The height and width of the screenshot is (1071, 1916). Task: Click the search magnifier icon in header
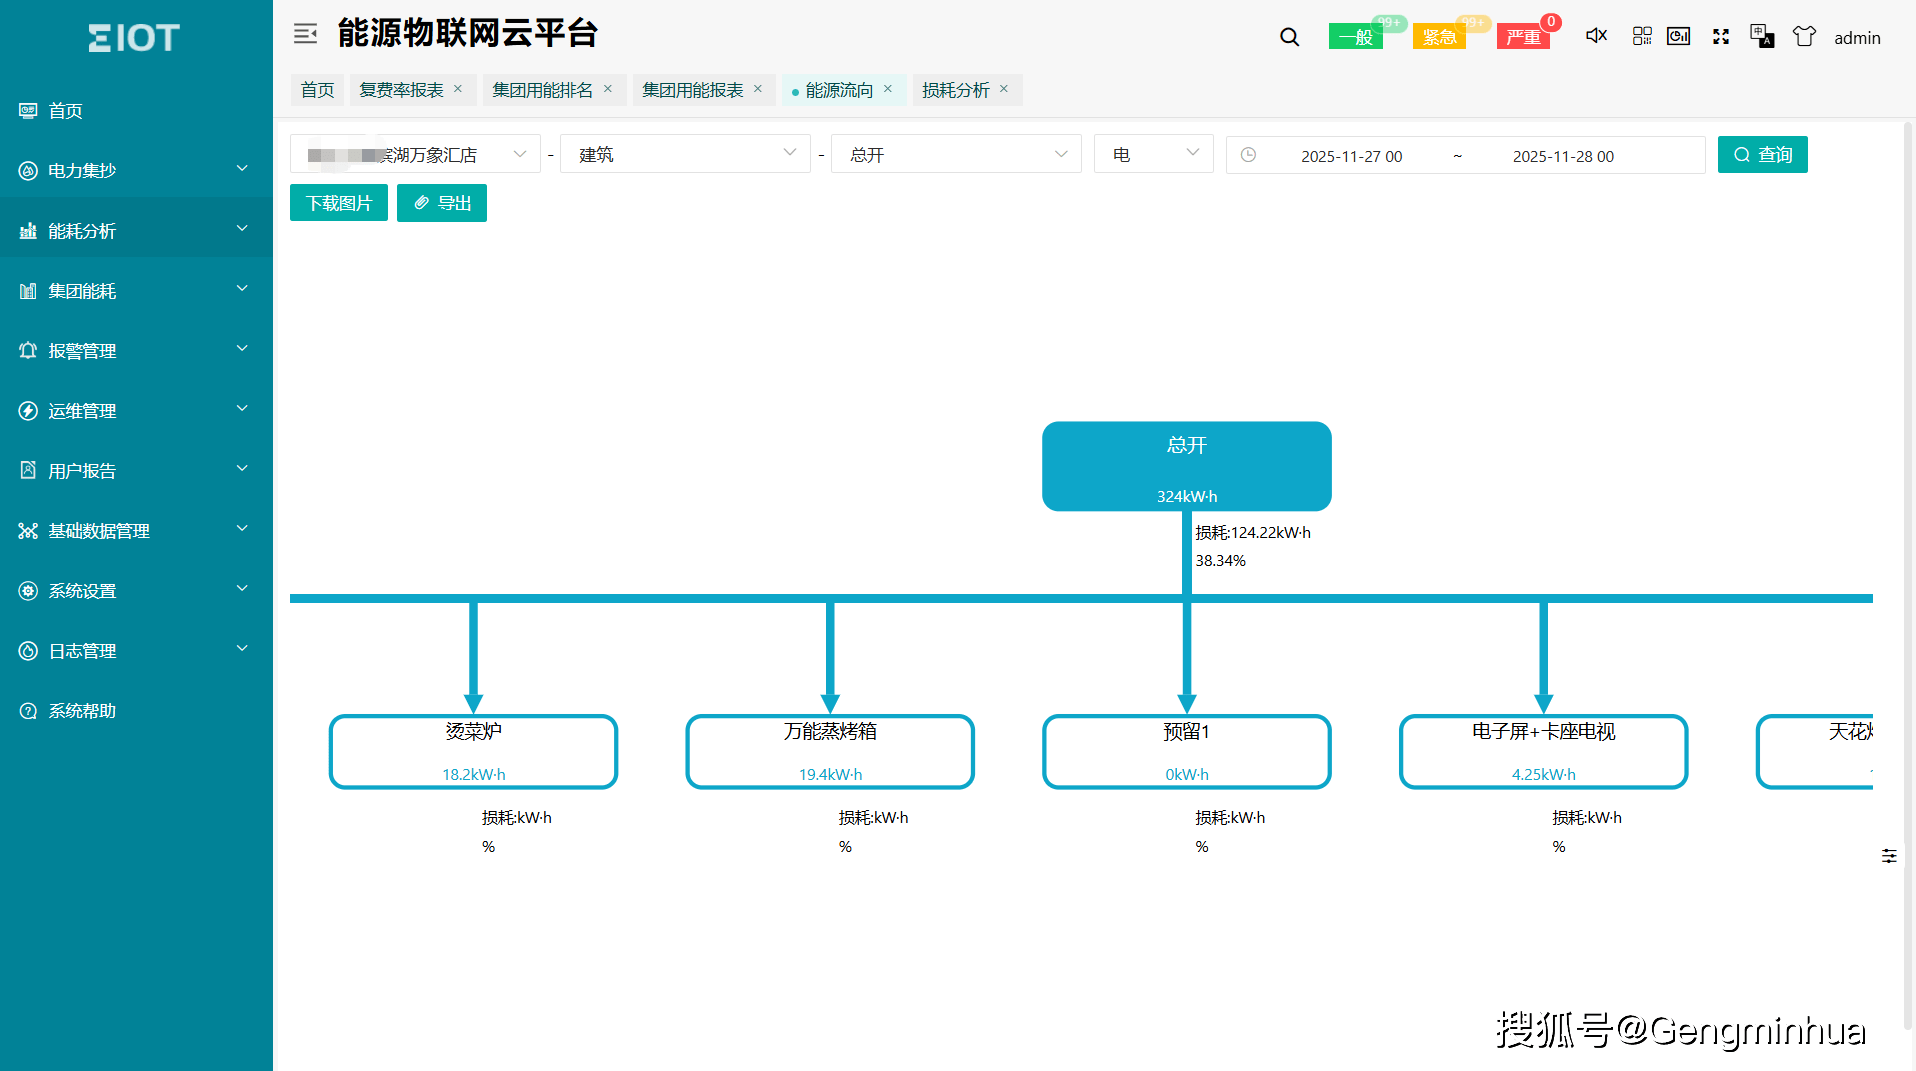1289,37
